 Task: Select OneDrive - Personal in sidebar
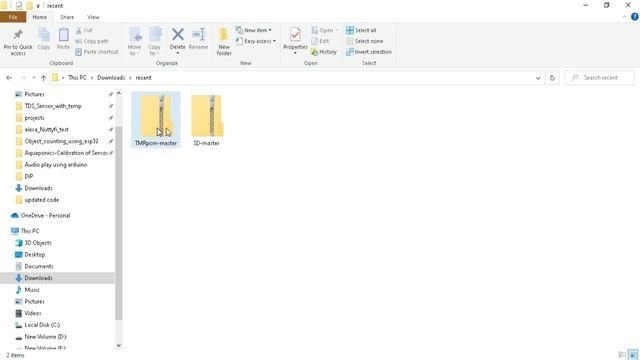45,216
